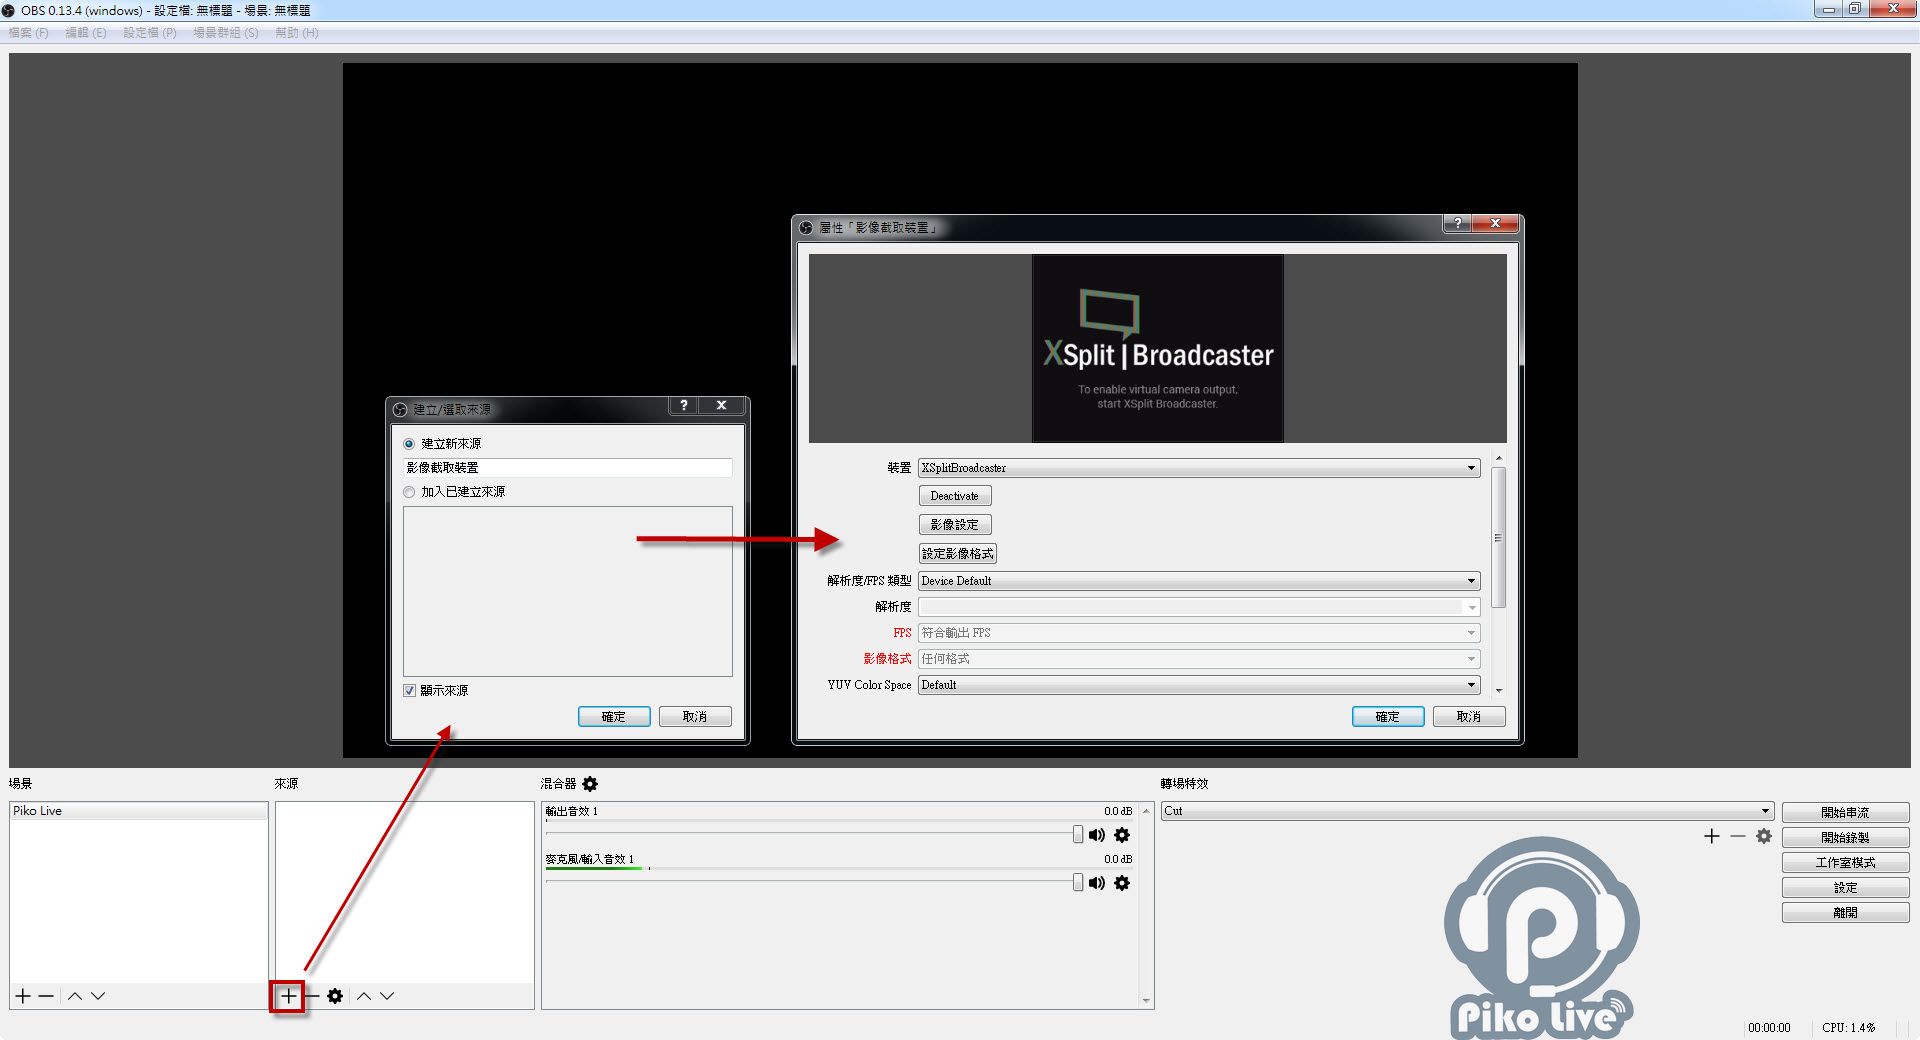Open settings gear for 輸出音效 1

(1122, 835)
